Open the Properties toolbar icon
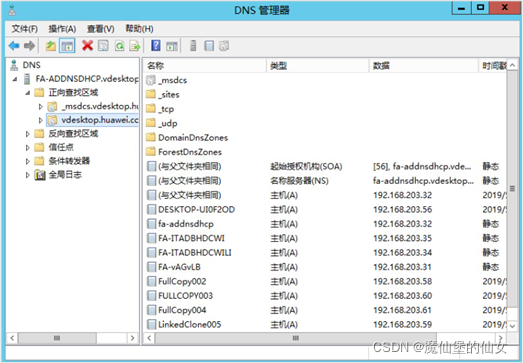This screenshot has height=363, width=523. click(x=103, y=46)
